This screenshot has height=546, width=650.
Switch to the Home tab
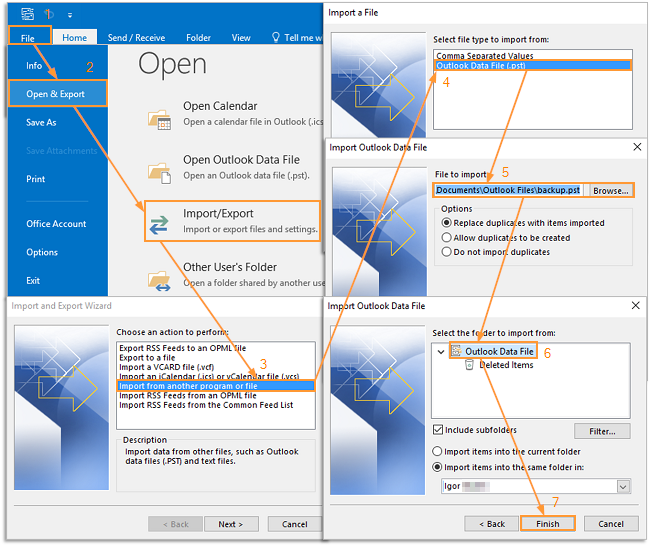click(x=75, y=38)
